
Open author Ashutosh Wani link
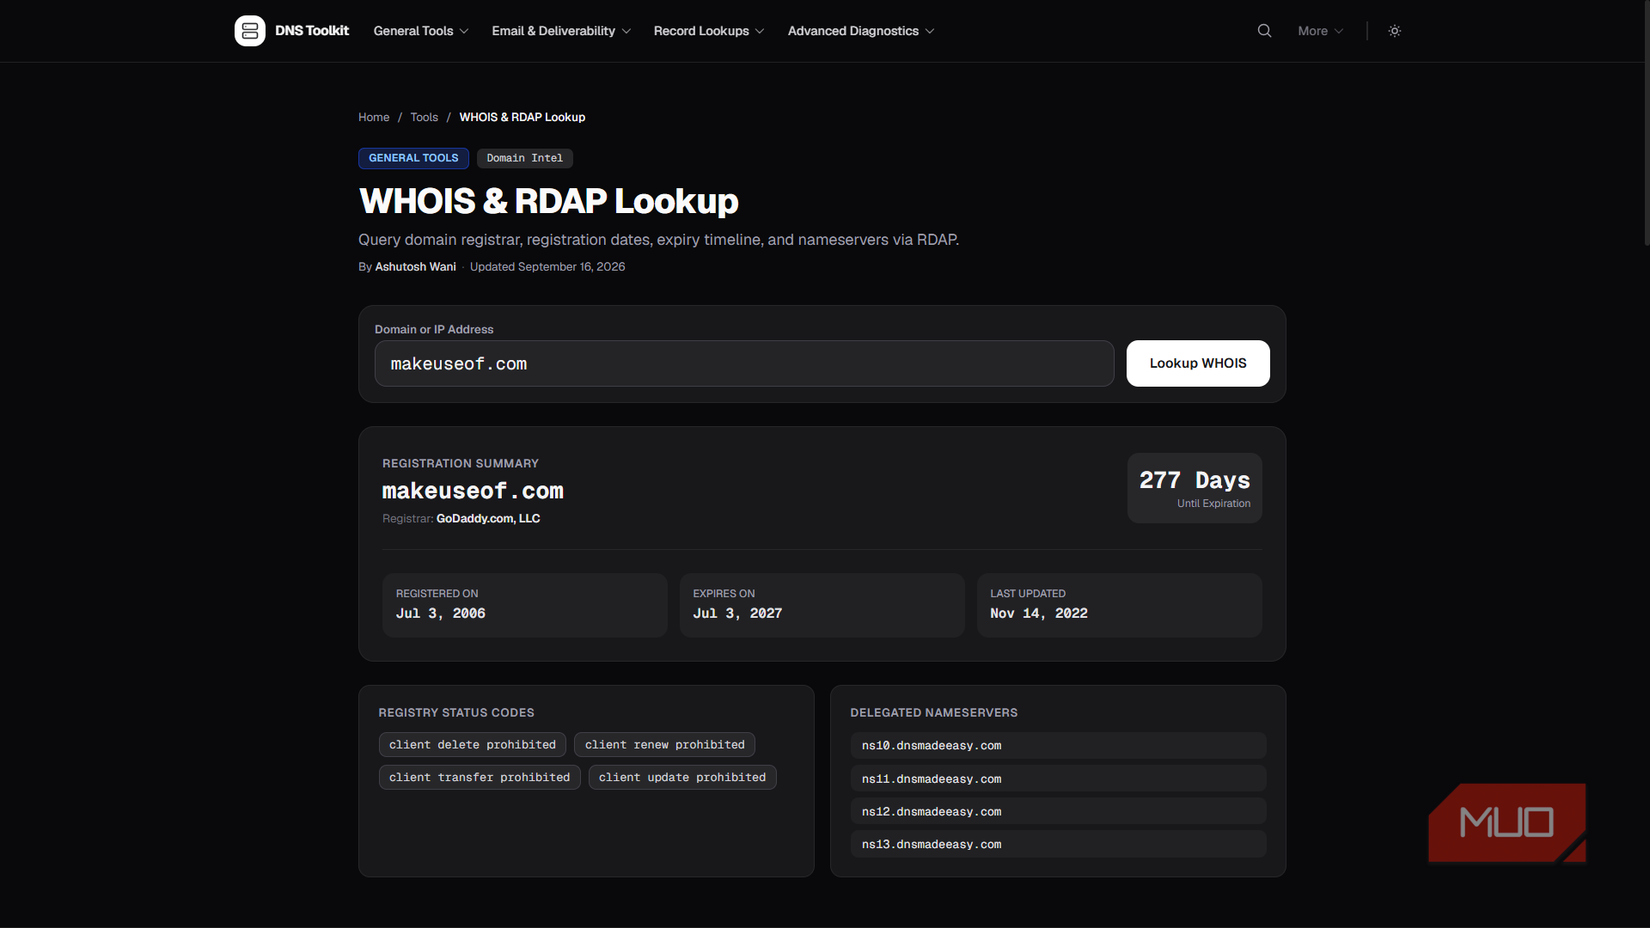click(415, 267)
